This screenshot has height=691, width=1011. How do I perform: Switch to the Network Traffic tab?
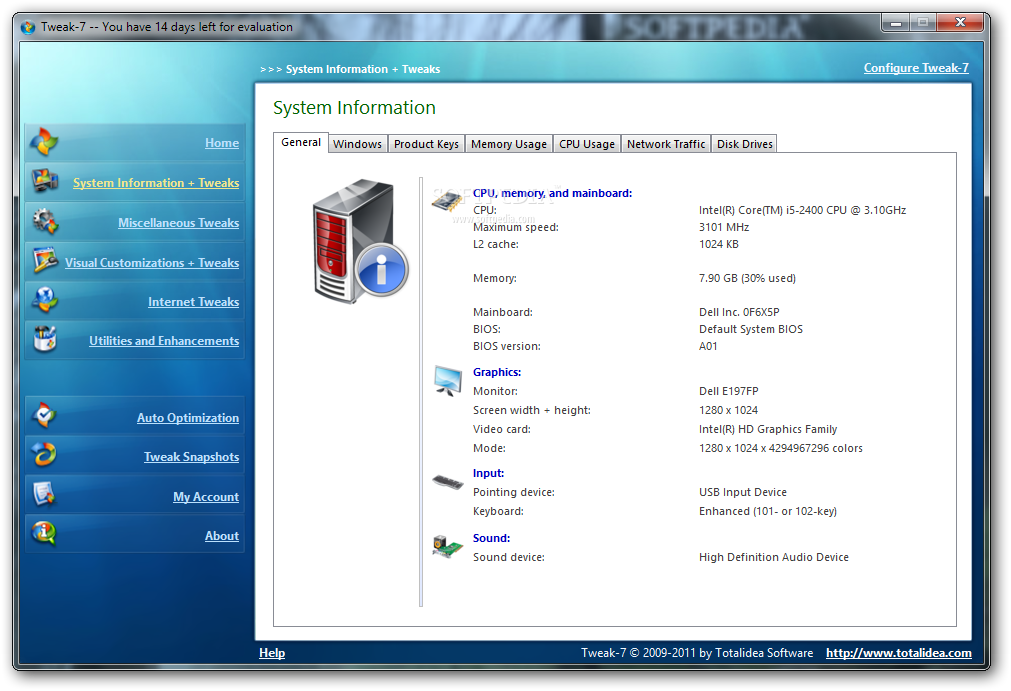[666, 144]
